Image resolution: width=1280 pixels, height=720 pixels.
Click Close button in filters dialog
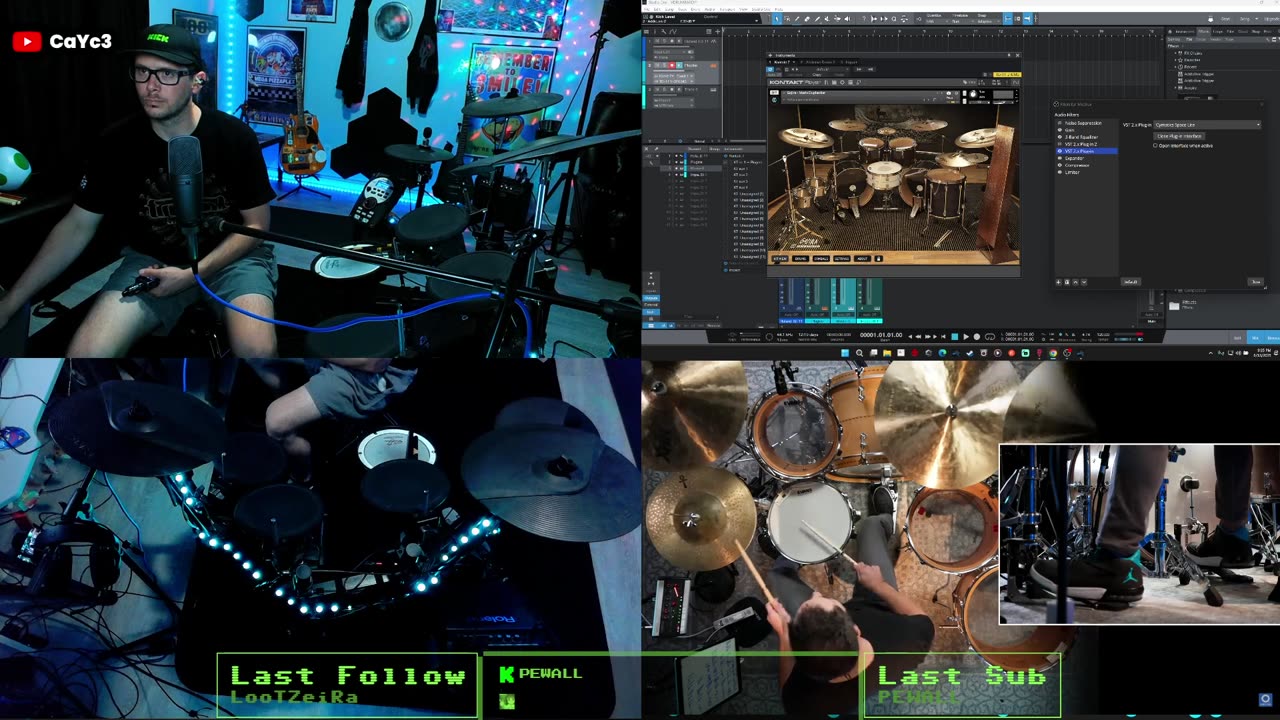click(1256, 282)
